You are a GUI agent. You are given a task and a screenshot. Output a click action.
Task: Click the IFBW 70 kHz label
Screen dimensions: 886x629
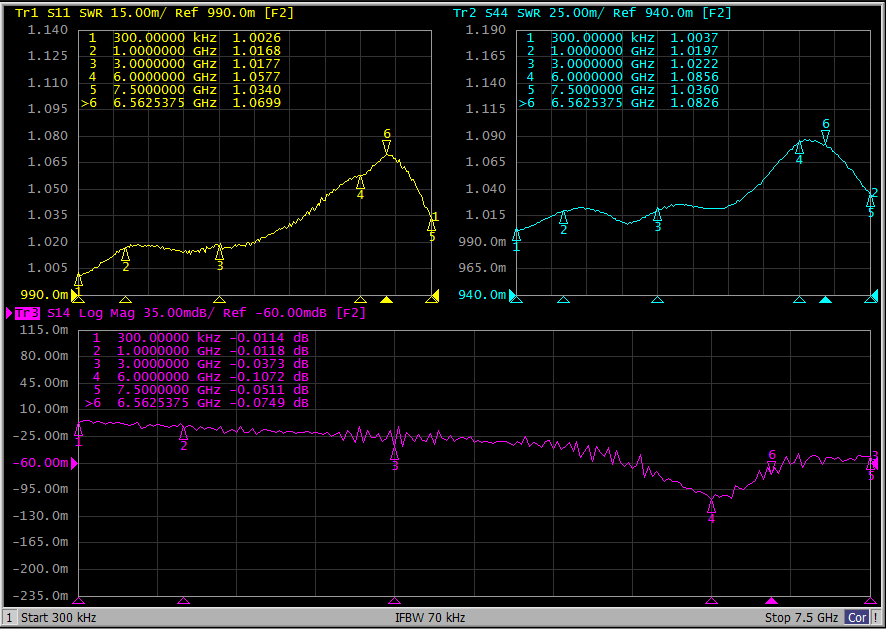(430, 618)
